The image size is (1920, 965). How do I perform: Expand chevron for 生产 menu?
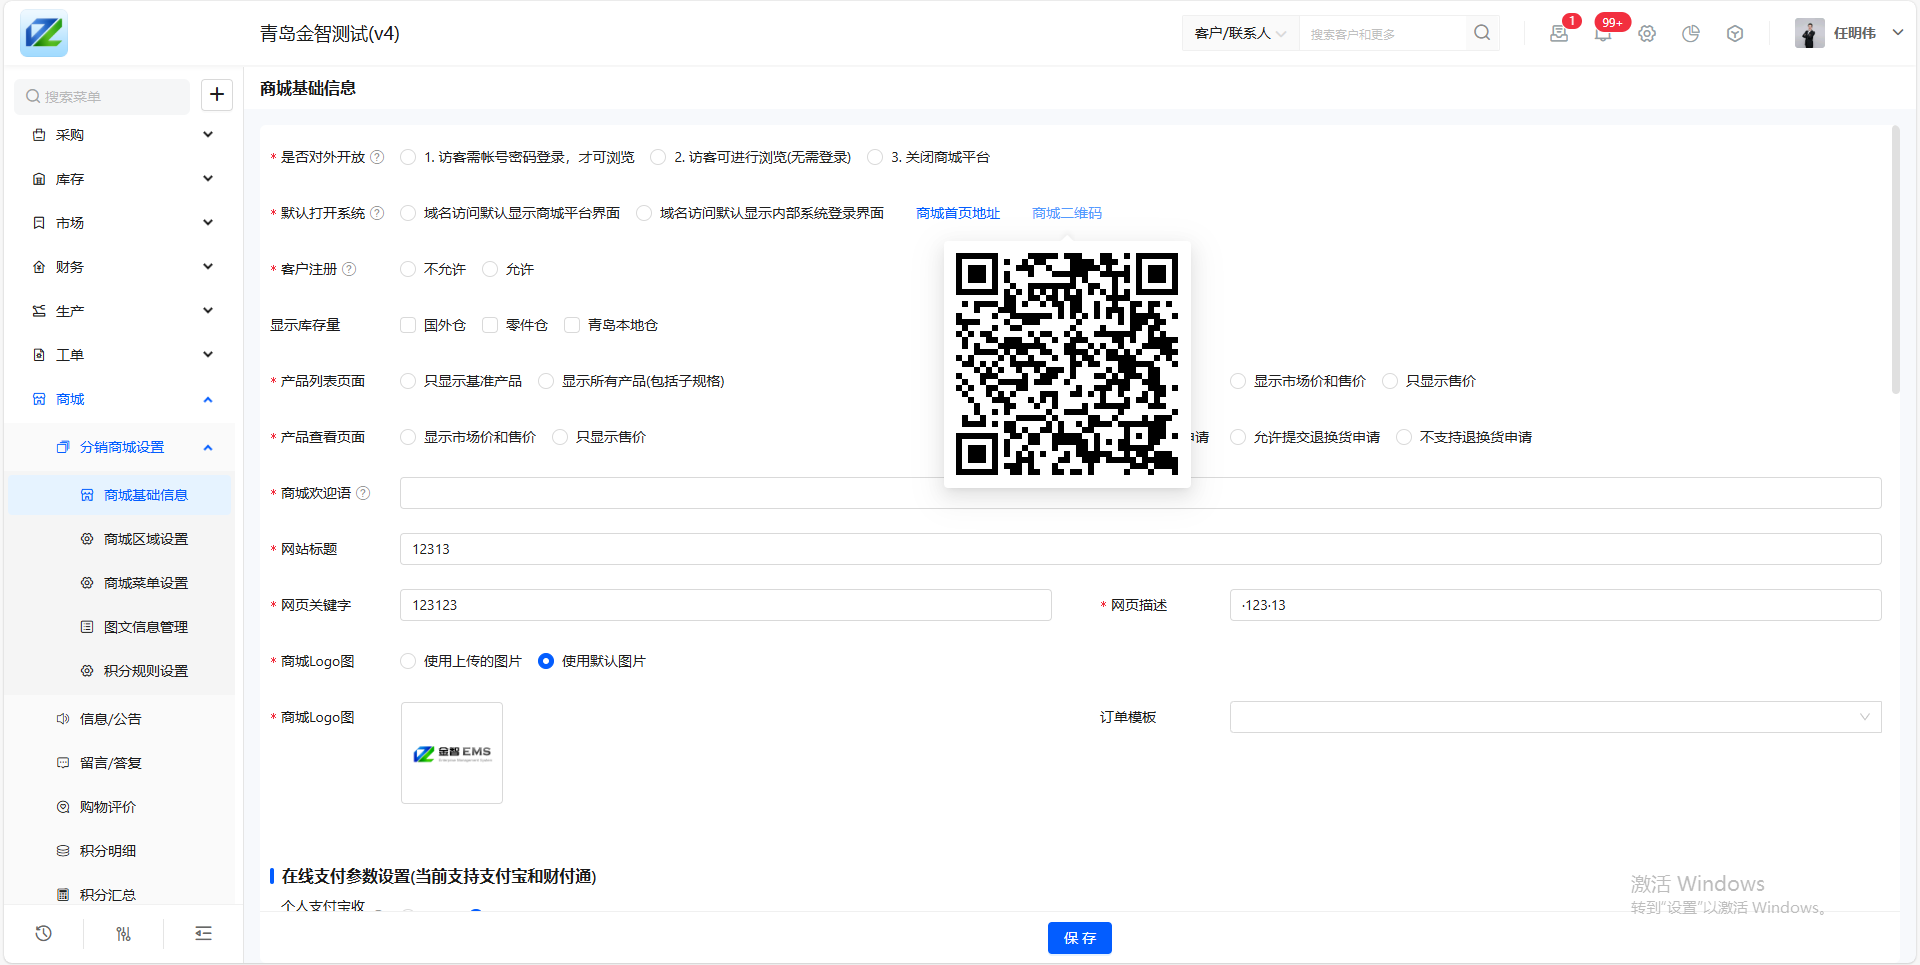click(x=208, y=311)
